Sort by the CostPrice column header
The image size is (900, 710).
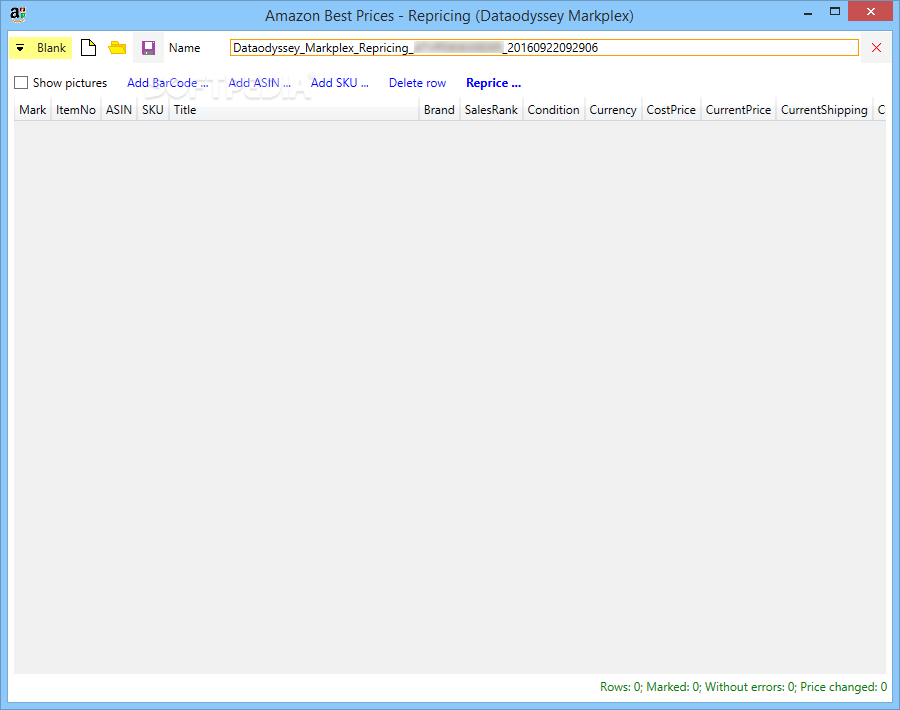pyautogui.click(x=671, y=110)
